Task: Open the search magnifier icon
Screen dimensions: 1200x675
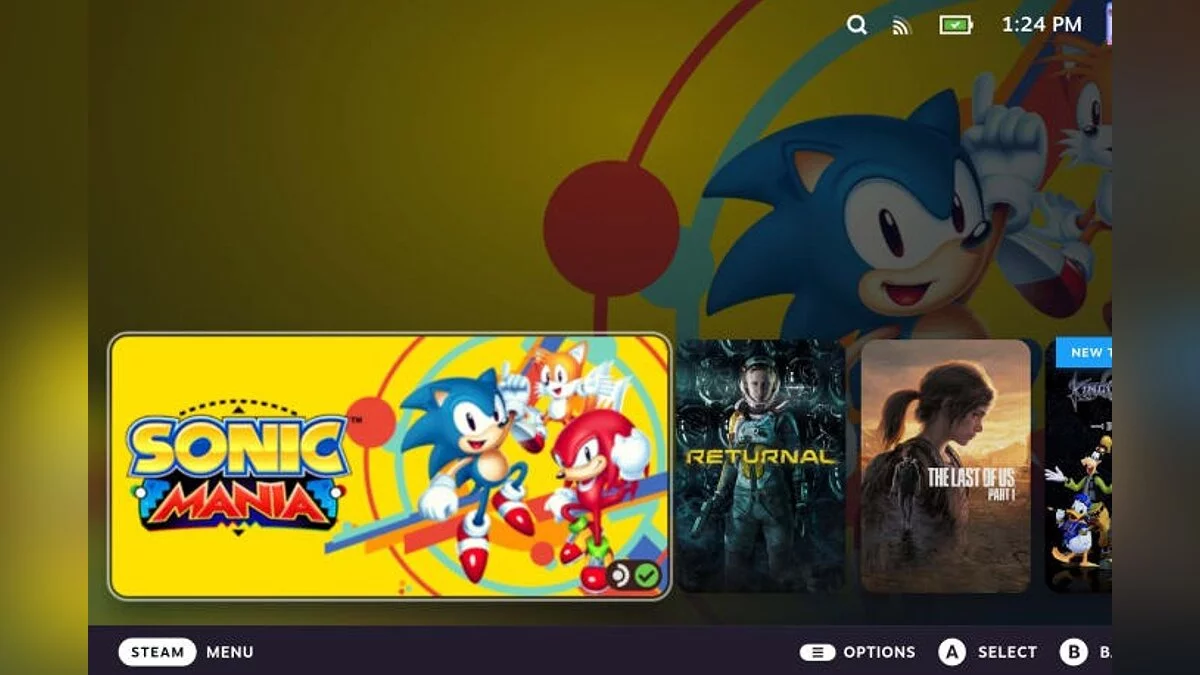Action: click(857, 25)
